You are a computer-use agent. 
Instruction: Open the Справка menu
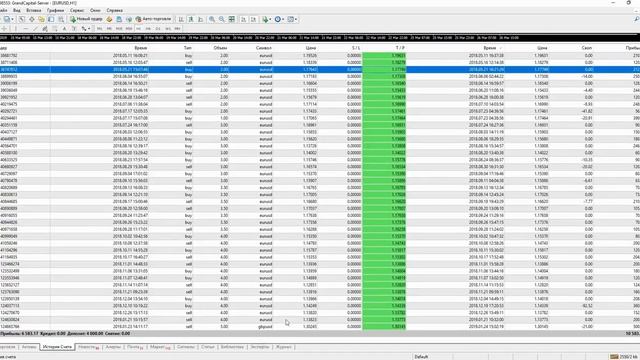[114, 10]
